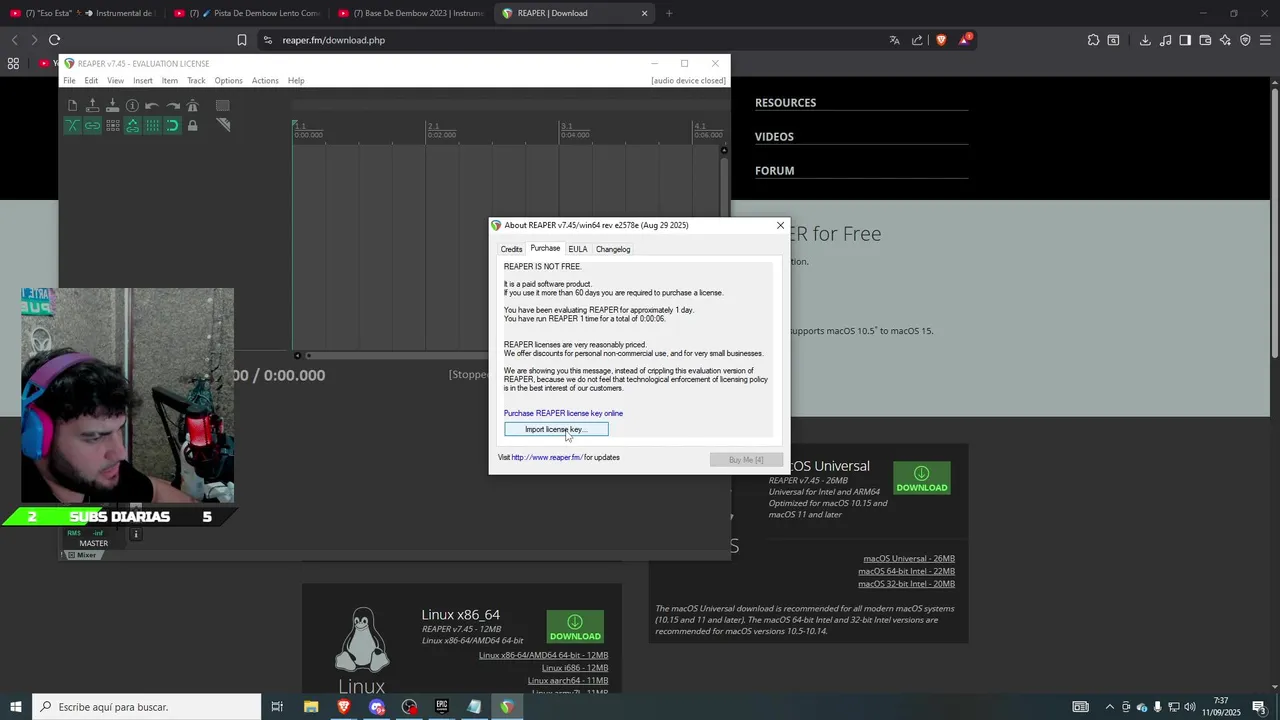Toggle item grouping link icon in REAPER
This screenshot has height=720, width=1280.
click(92, 125)
